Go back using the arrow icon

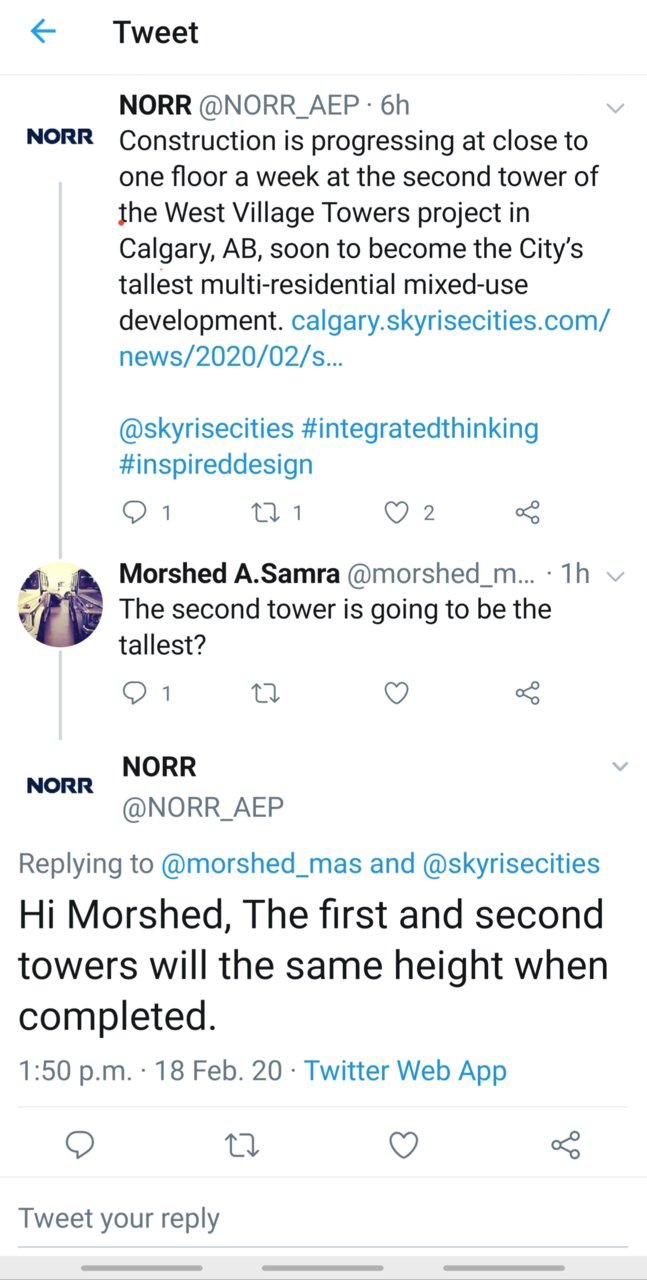tap(43, 32)
